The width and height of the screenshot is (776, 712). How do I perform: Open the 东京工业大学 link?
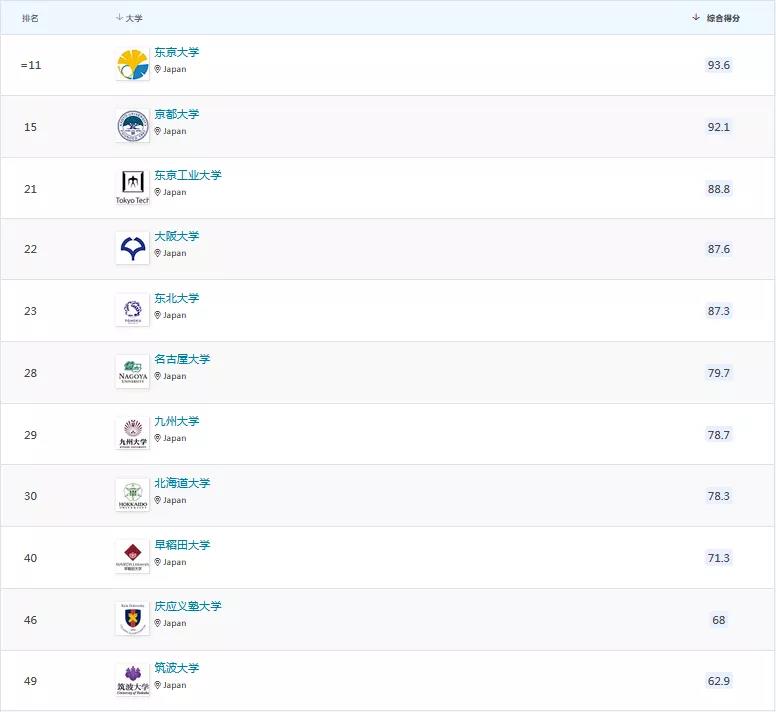point(188,175)
